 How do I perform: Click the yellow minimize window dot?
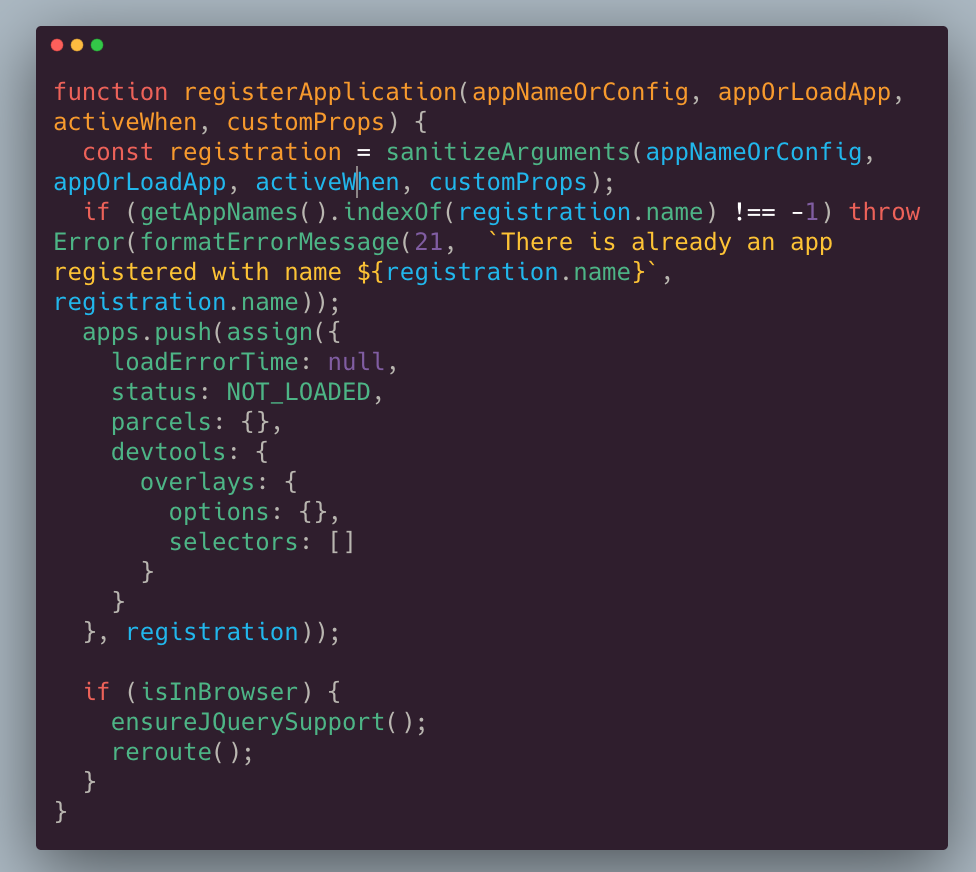[77, 45]
